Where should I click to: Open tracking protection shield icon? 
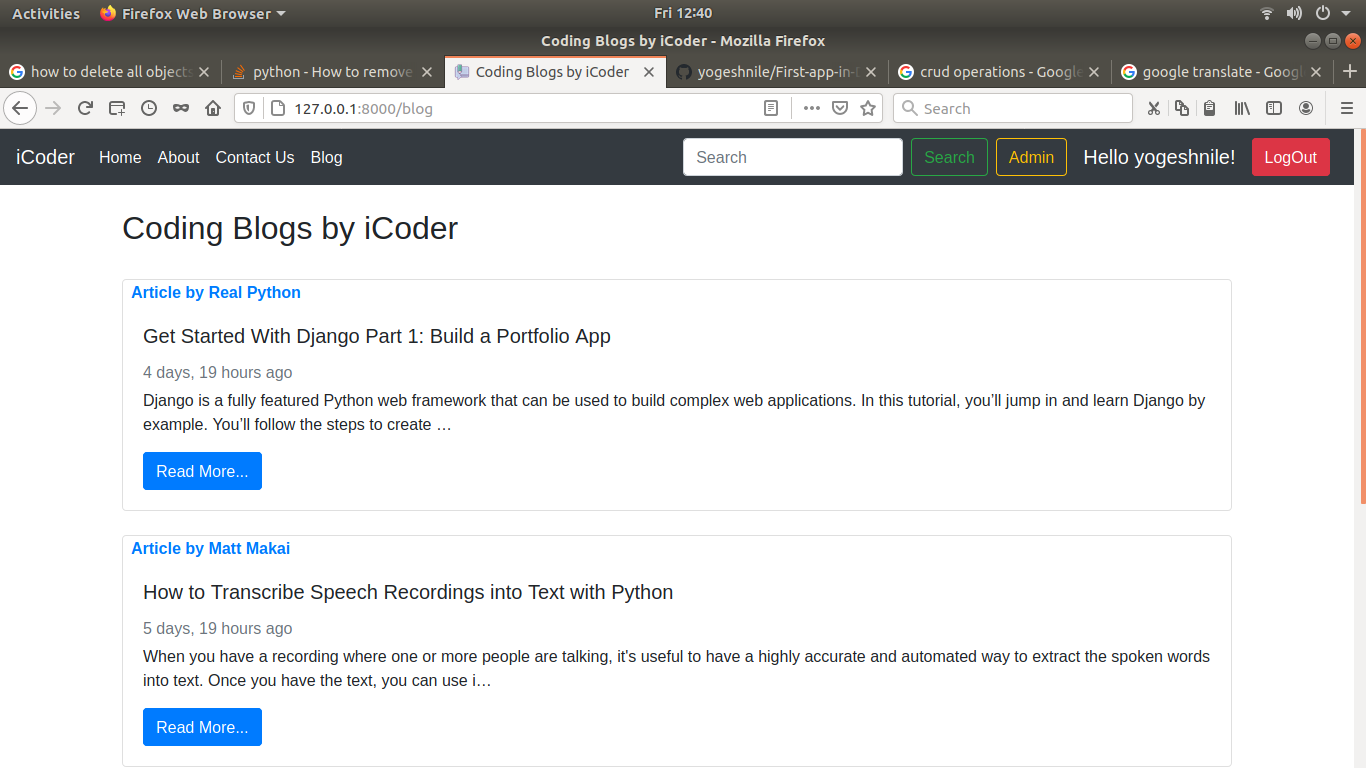[x=250, y=108]
